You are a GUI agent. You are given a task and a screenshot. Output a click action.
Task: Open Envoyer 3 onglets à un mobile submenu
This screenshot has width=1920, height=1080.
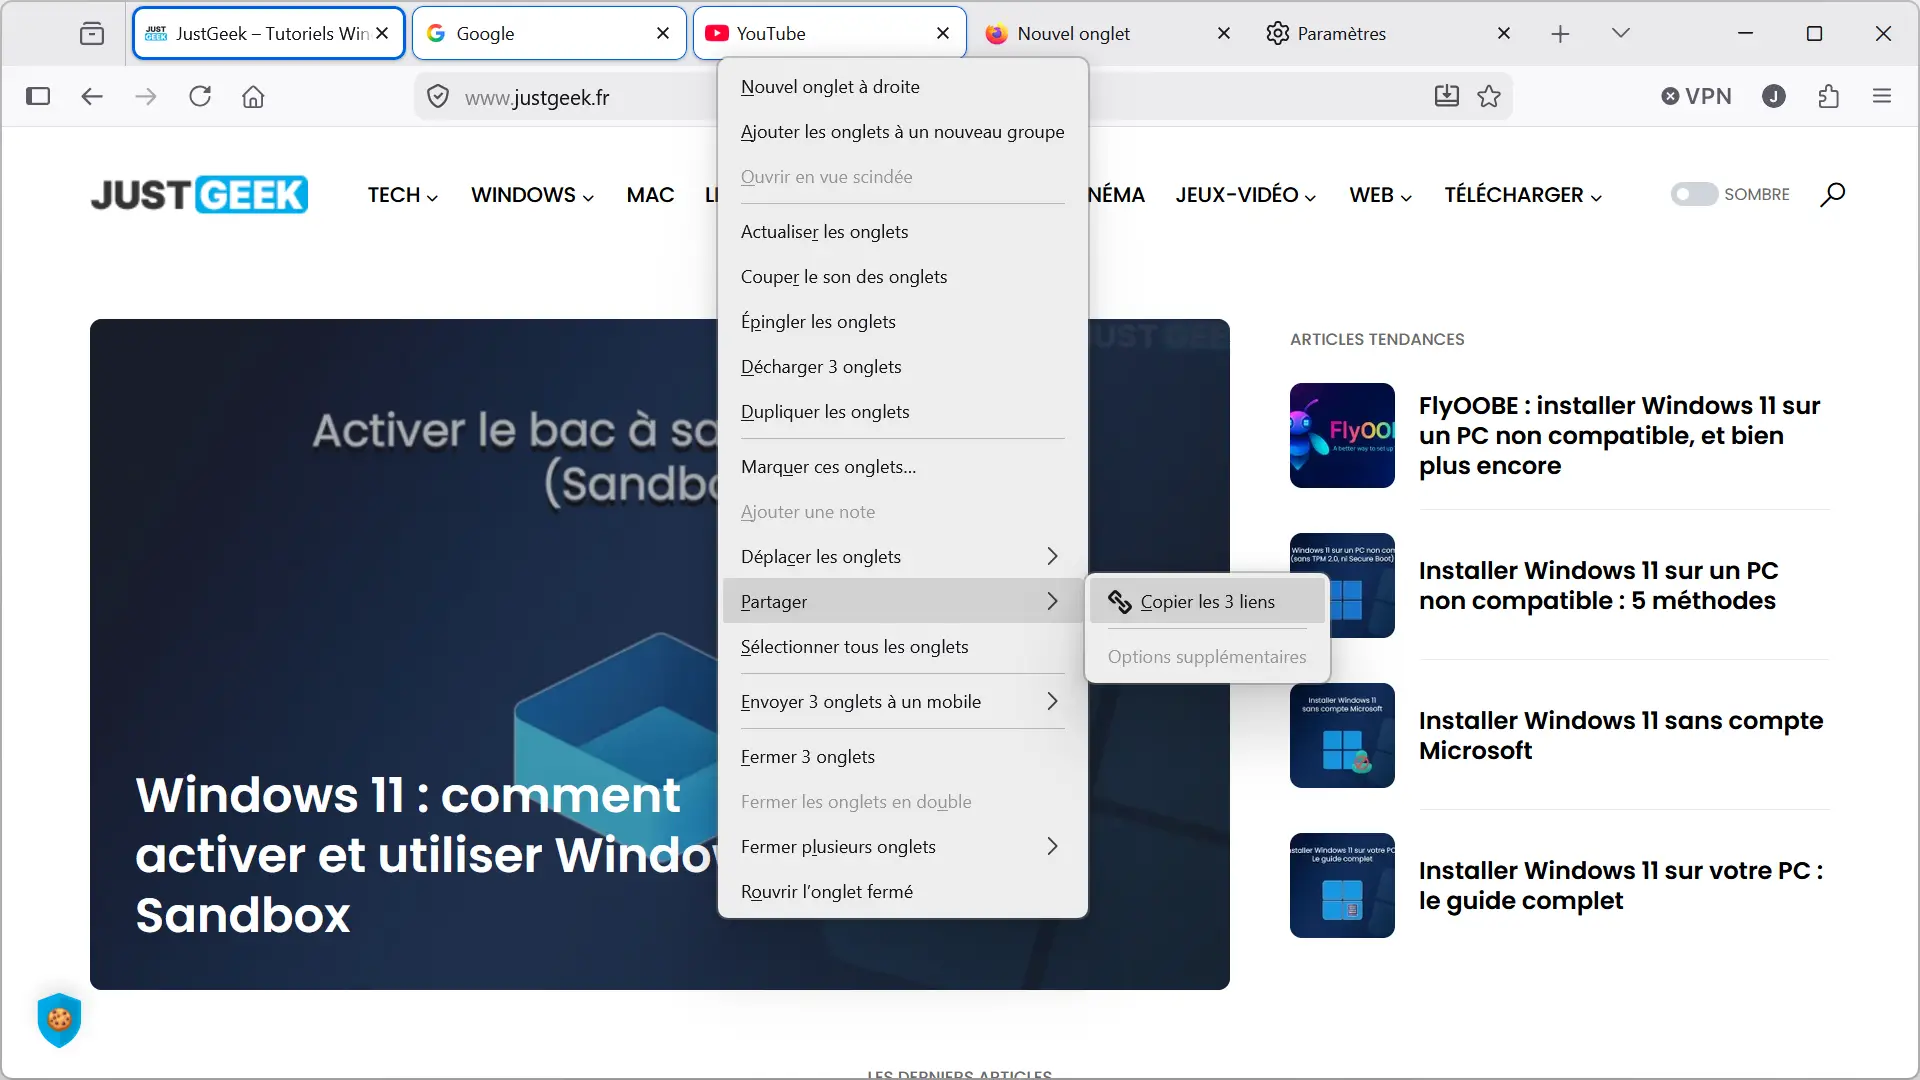pyautogui.click(x=902, y=701)
